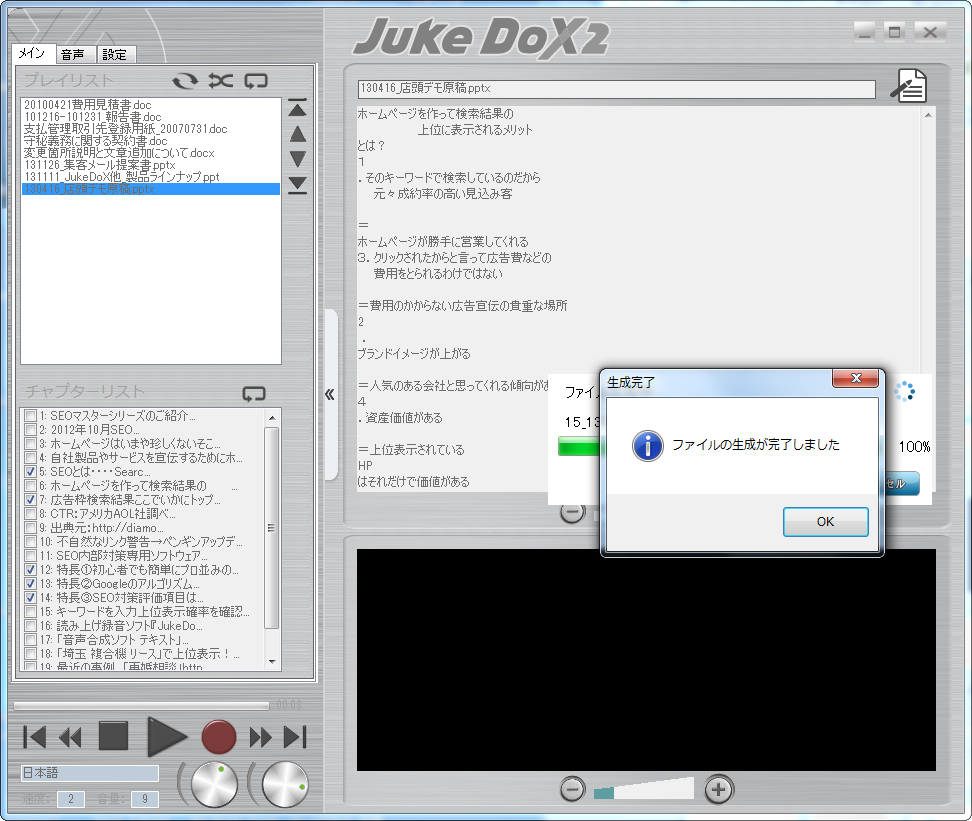Maximize the Juke DoX2 window
The image size is (972, 821).
[895, 32]
